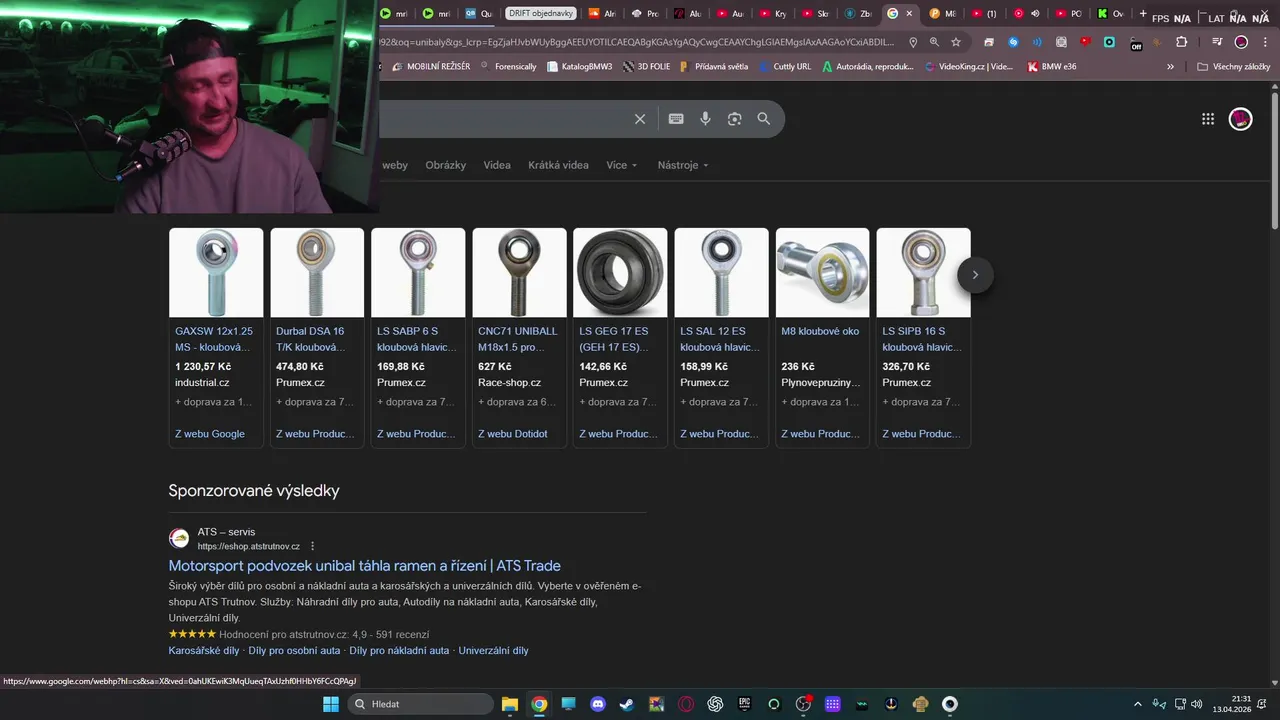Open the Nástroje dropdown
Screen dimensions: 1280x720
point(683,165)
